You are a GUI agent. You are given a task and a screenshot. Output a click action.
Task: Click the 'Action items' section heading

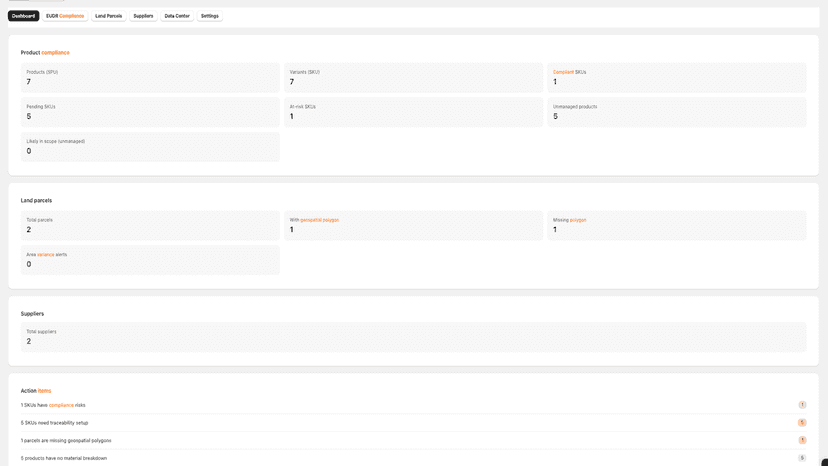click(x=36, y=390)
